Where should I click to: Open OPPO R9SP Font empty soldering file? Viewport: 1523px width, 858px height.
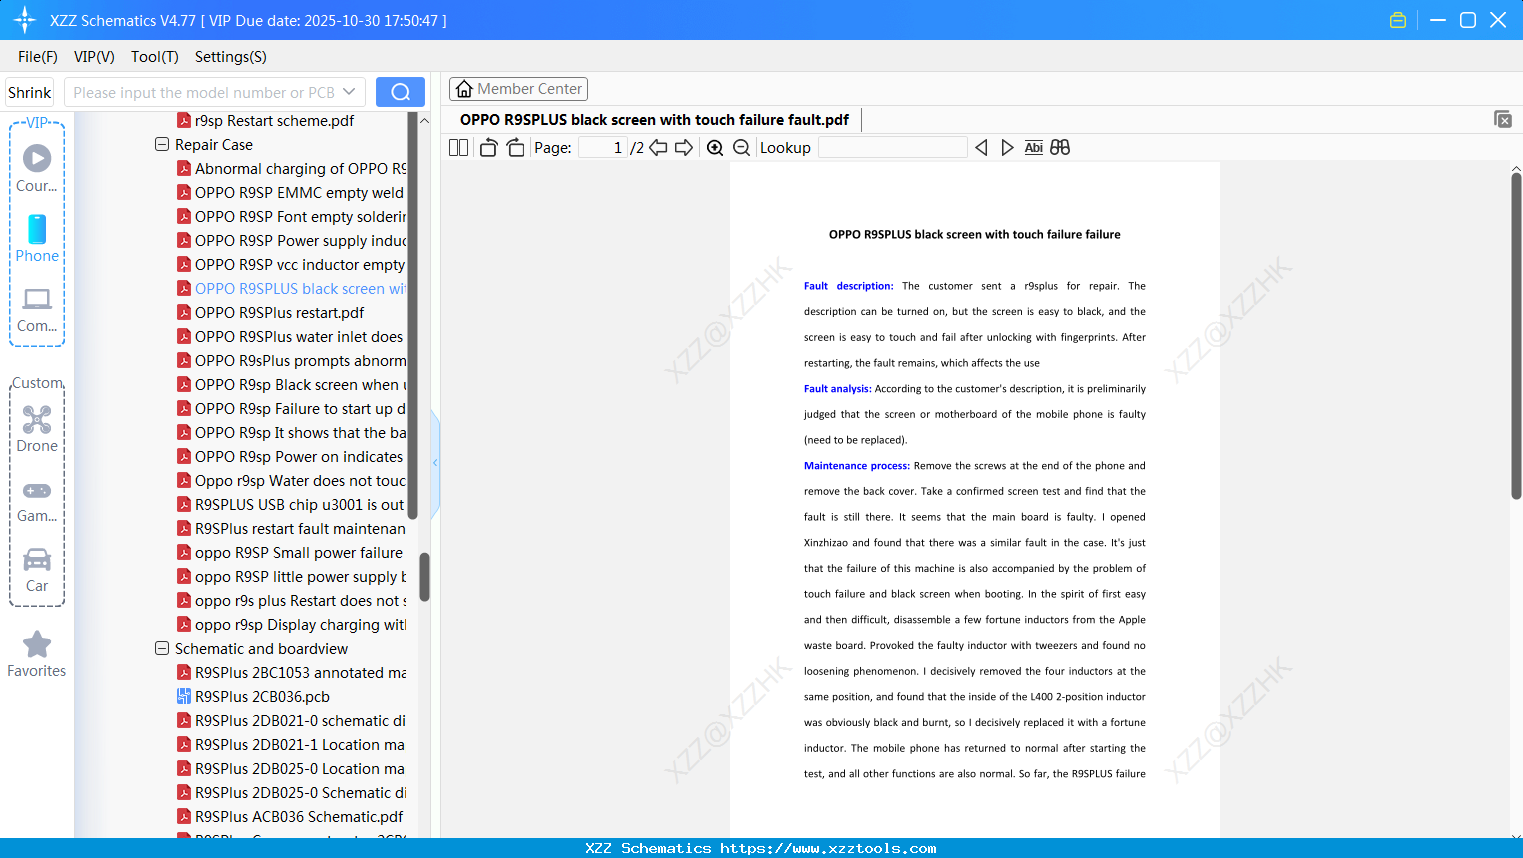point(292,216)
